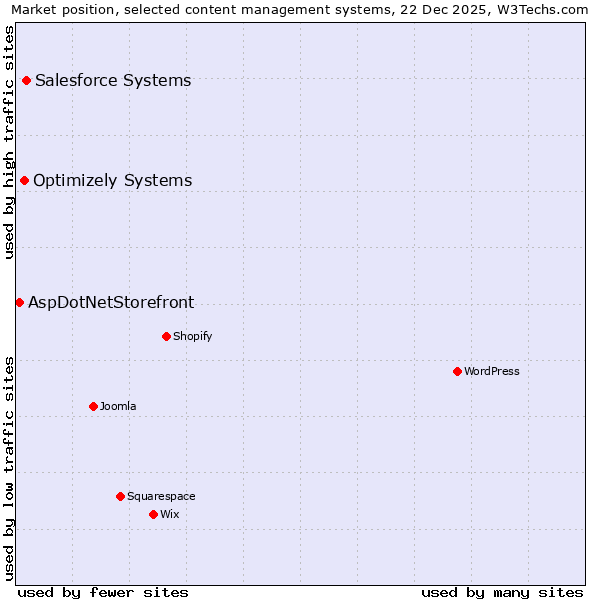Click the 'used by high traffic sites' axis label
The width and height of the screenshot is (600, 600).
(x=9, y=142)
